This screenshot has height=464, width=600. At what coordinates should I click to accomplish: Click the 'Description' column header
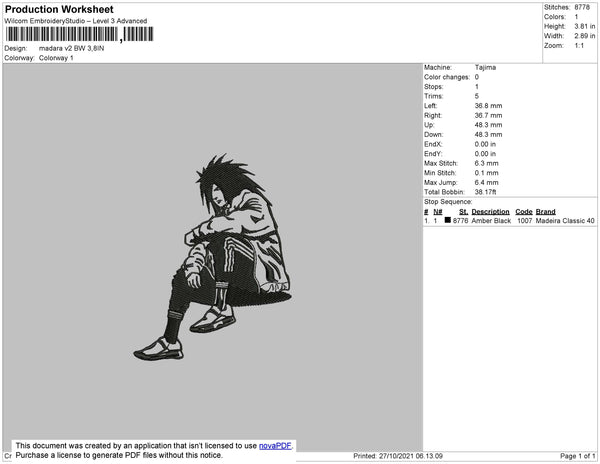[x=491, y=212]
